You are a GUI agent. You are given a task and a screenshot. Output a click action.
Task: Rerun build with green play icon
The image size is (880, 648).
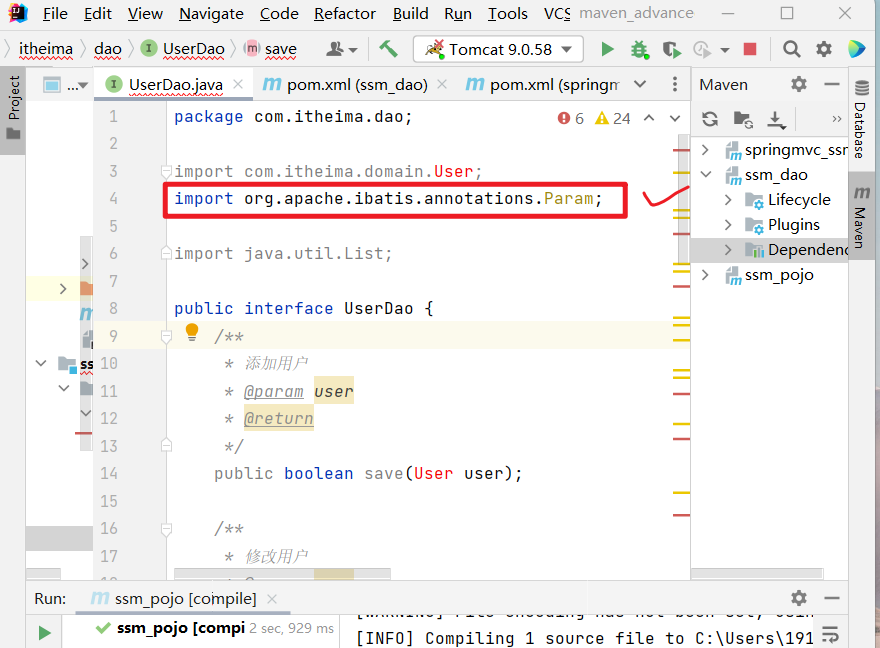(x=44, y=633)
